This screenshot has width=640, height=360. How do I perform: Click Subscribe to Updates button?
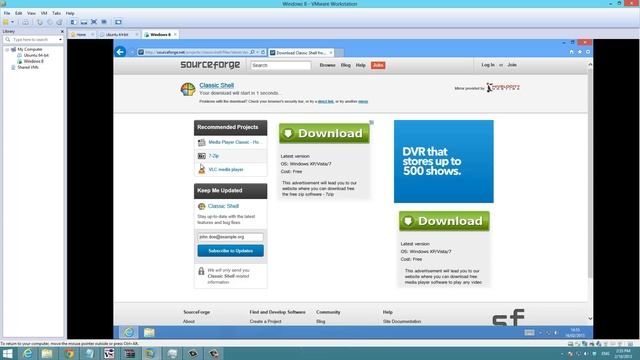coord(231,251)
